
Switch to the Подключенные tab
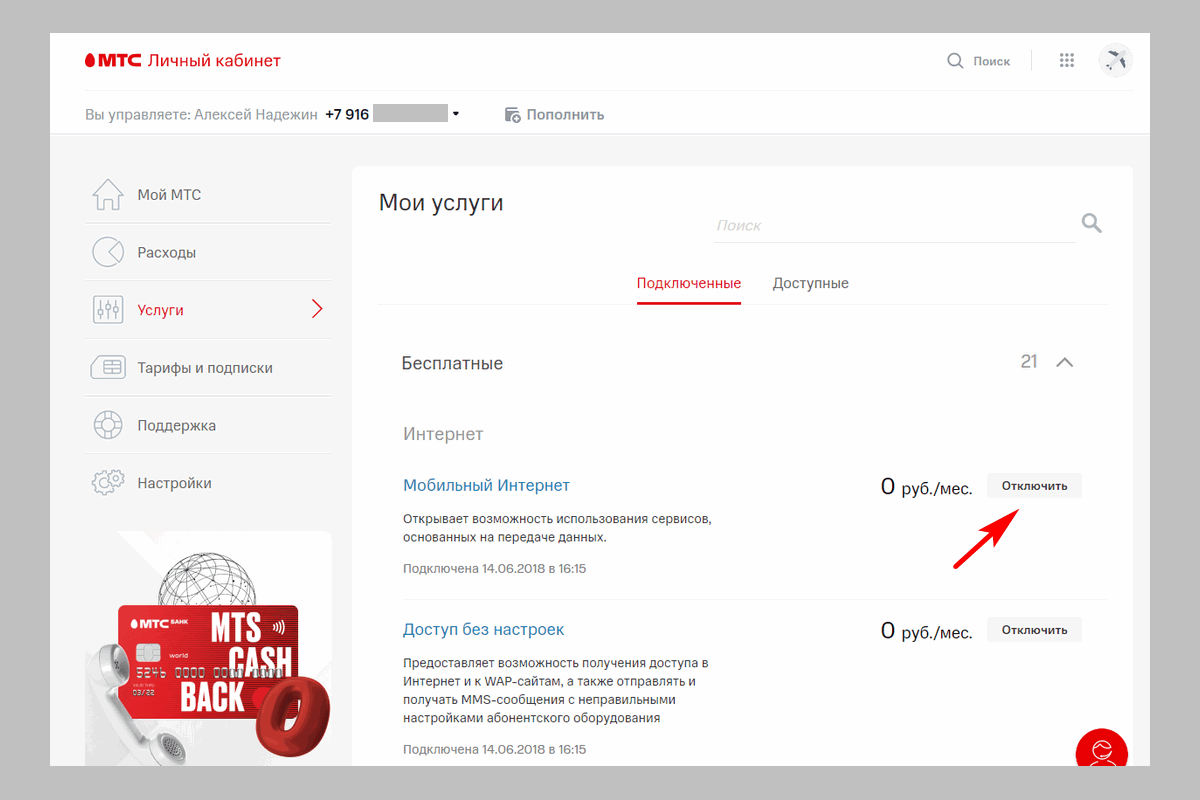[689, 283]
